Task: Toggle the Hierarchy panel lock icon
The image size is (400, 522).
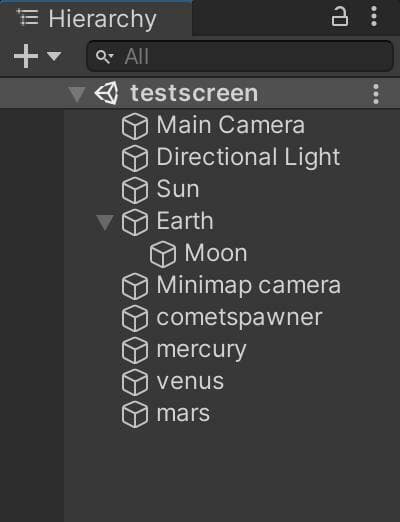Action: [x=340, y=17]
